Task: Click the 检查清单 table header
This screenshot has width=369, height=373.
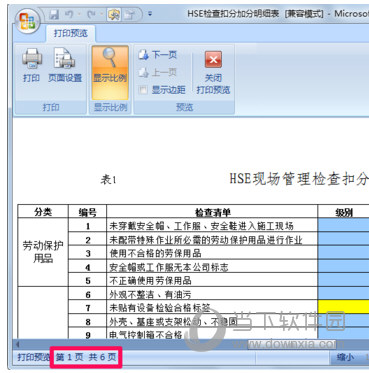Action: [212, 212]
